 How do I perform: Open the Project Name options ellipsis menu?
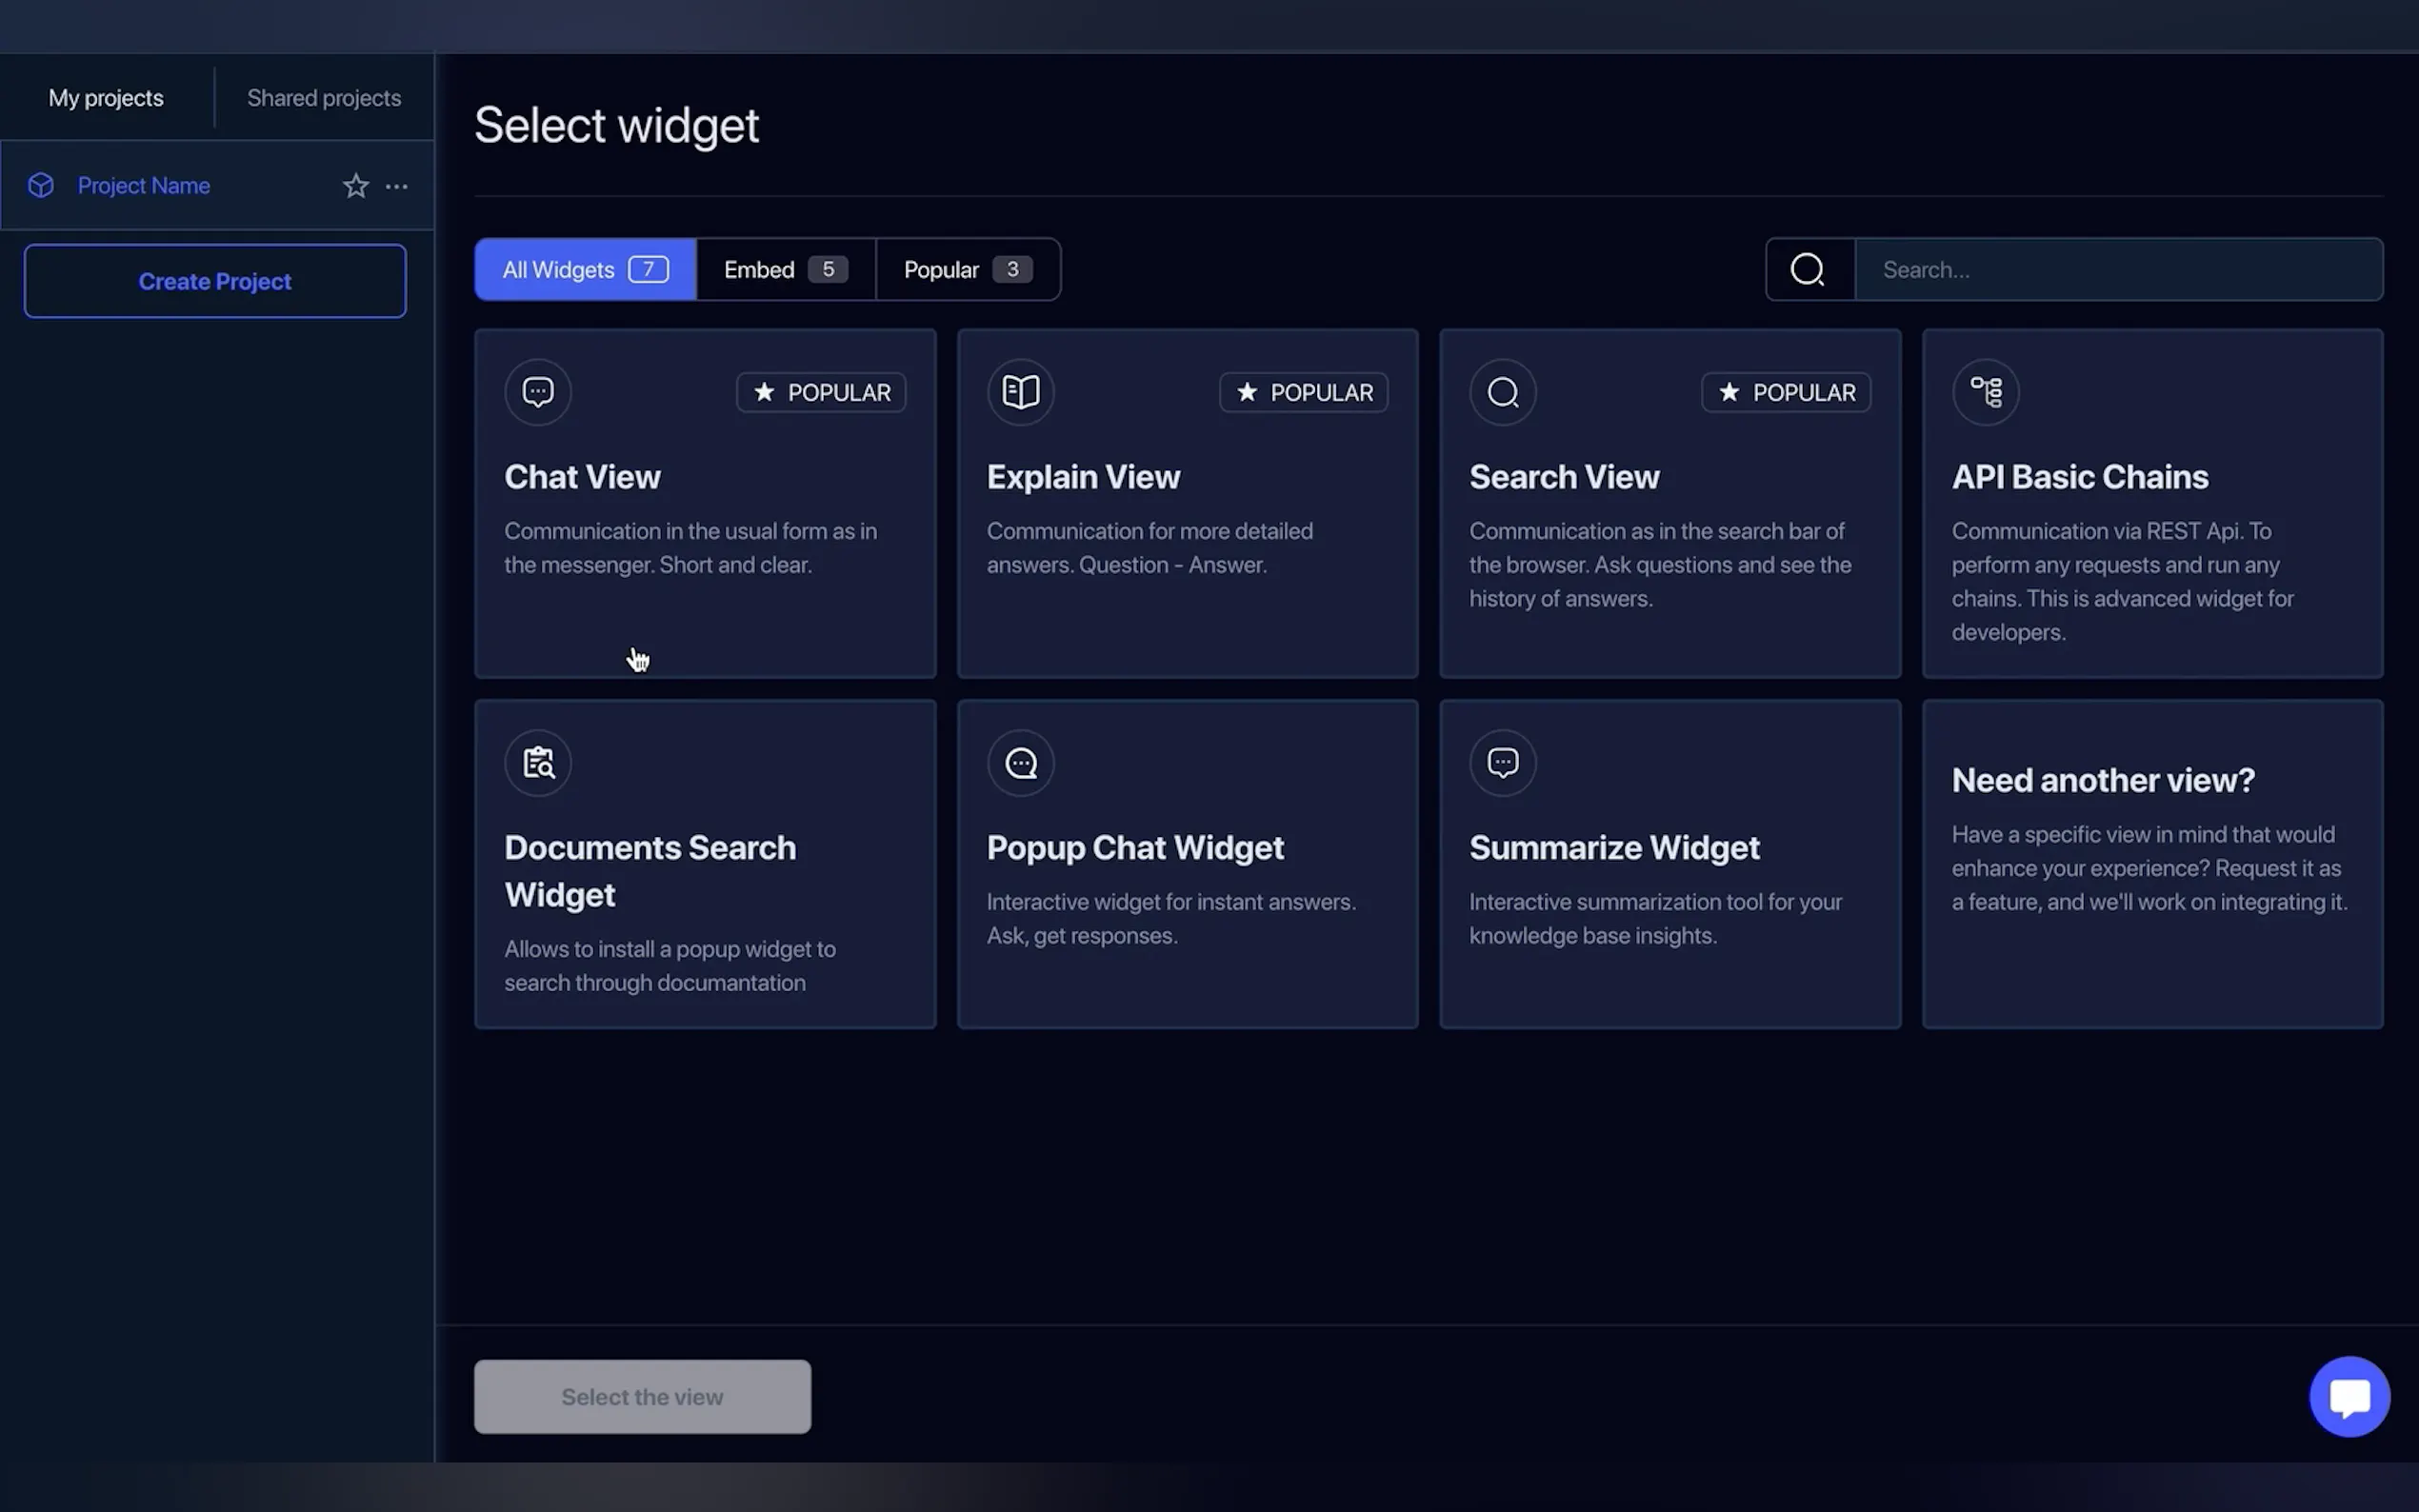tap(396, 186)
